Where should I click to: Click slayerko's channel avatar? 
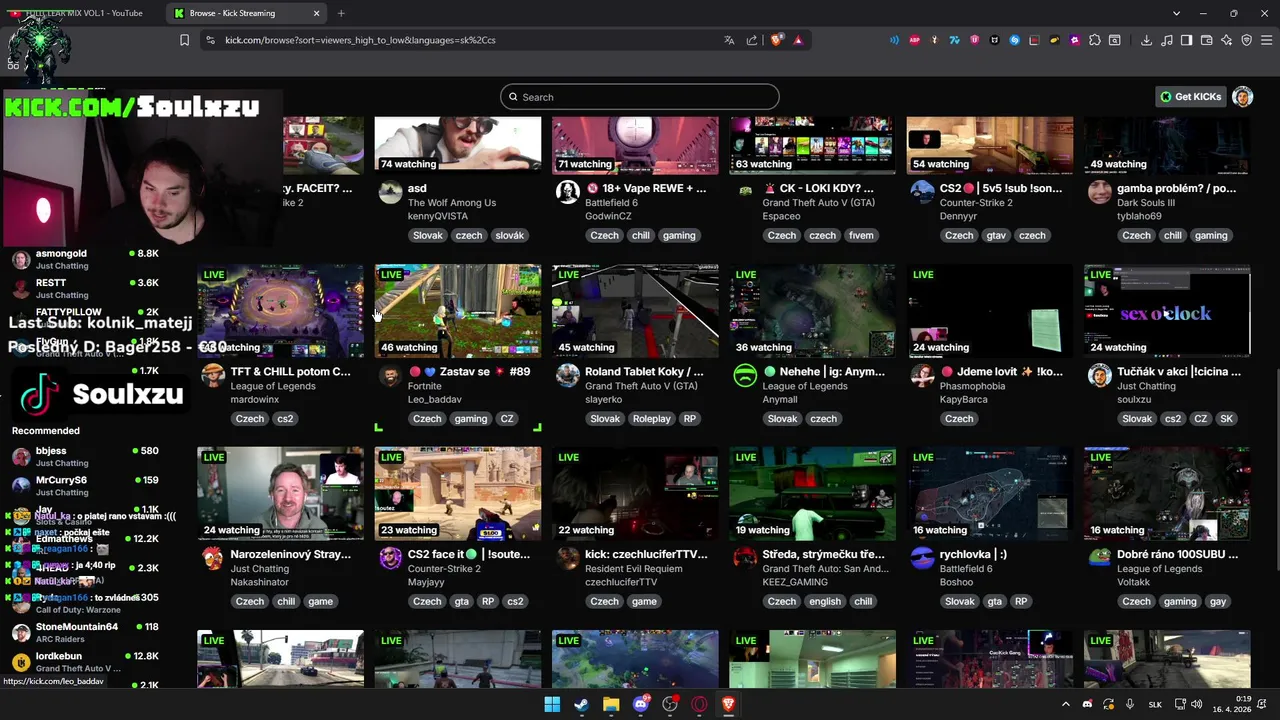coord(567,375)
